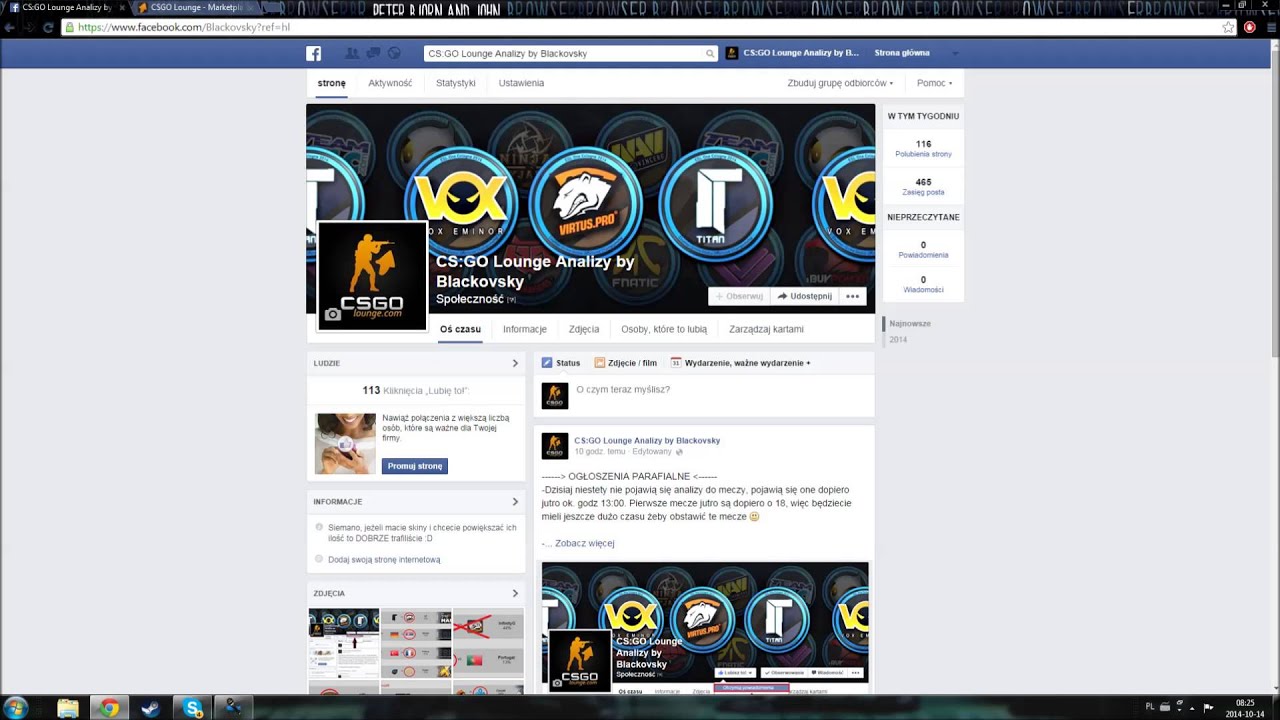Select the Oś czasu tab

click(x=460, y=329)
